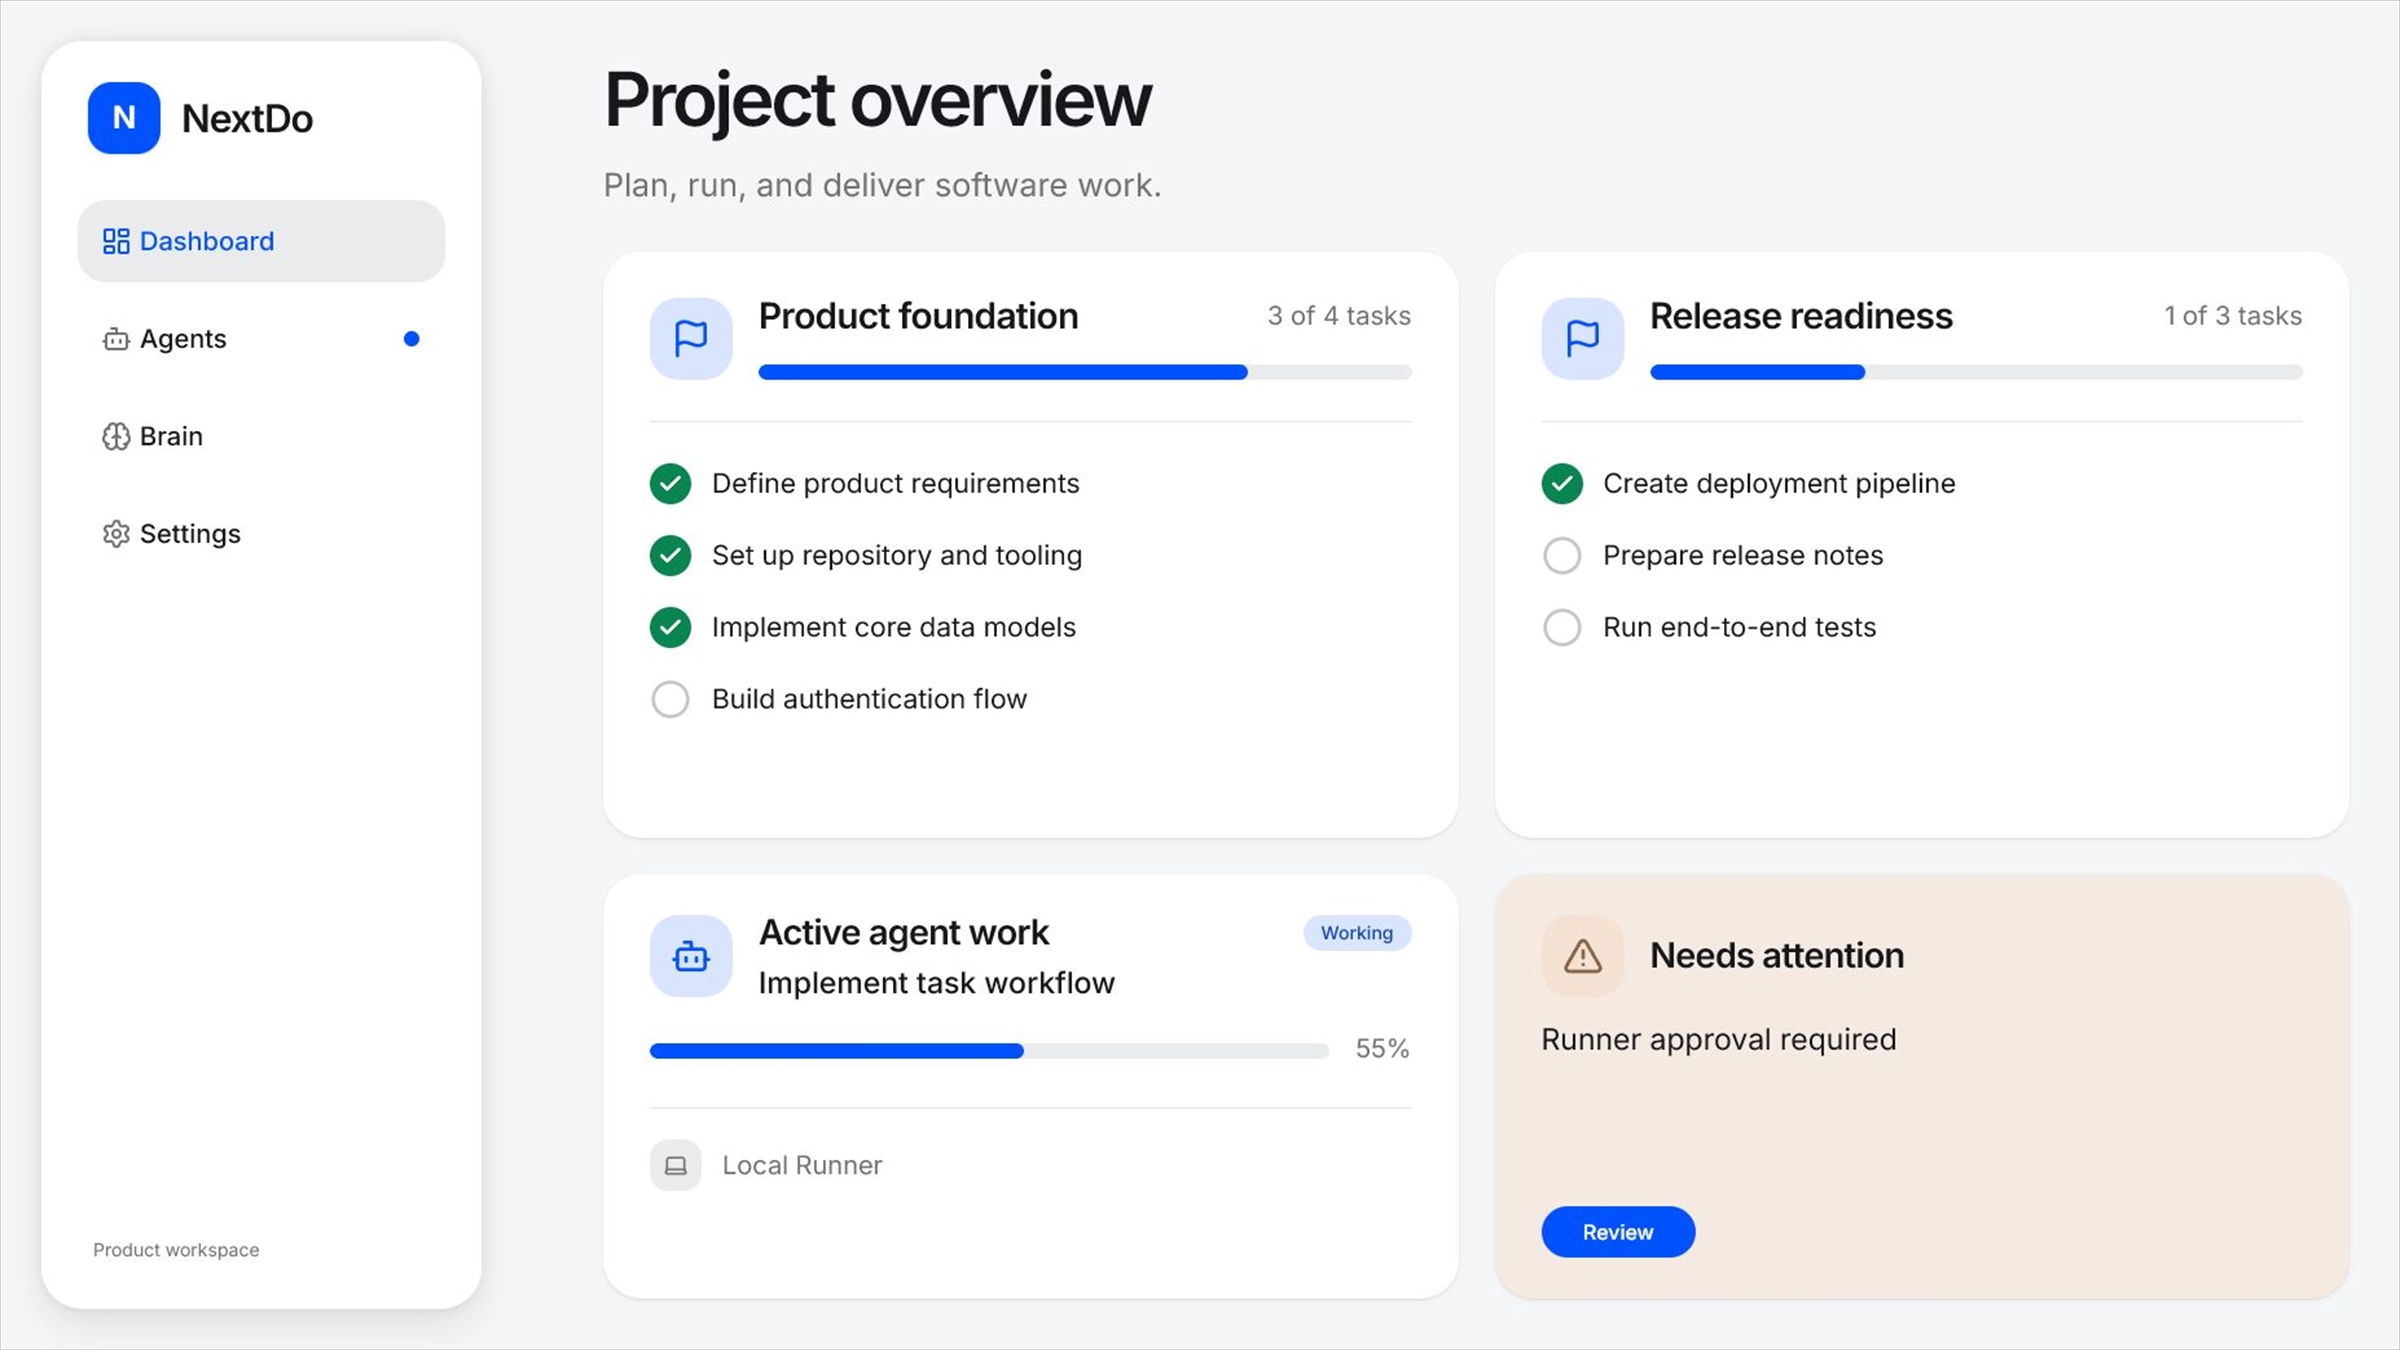
Task: Click 'Implement core data models' task text
Action: tap(894, 628)
